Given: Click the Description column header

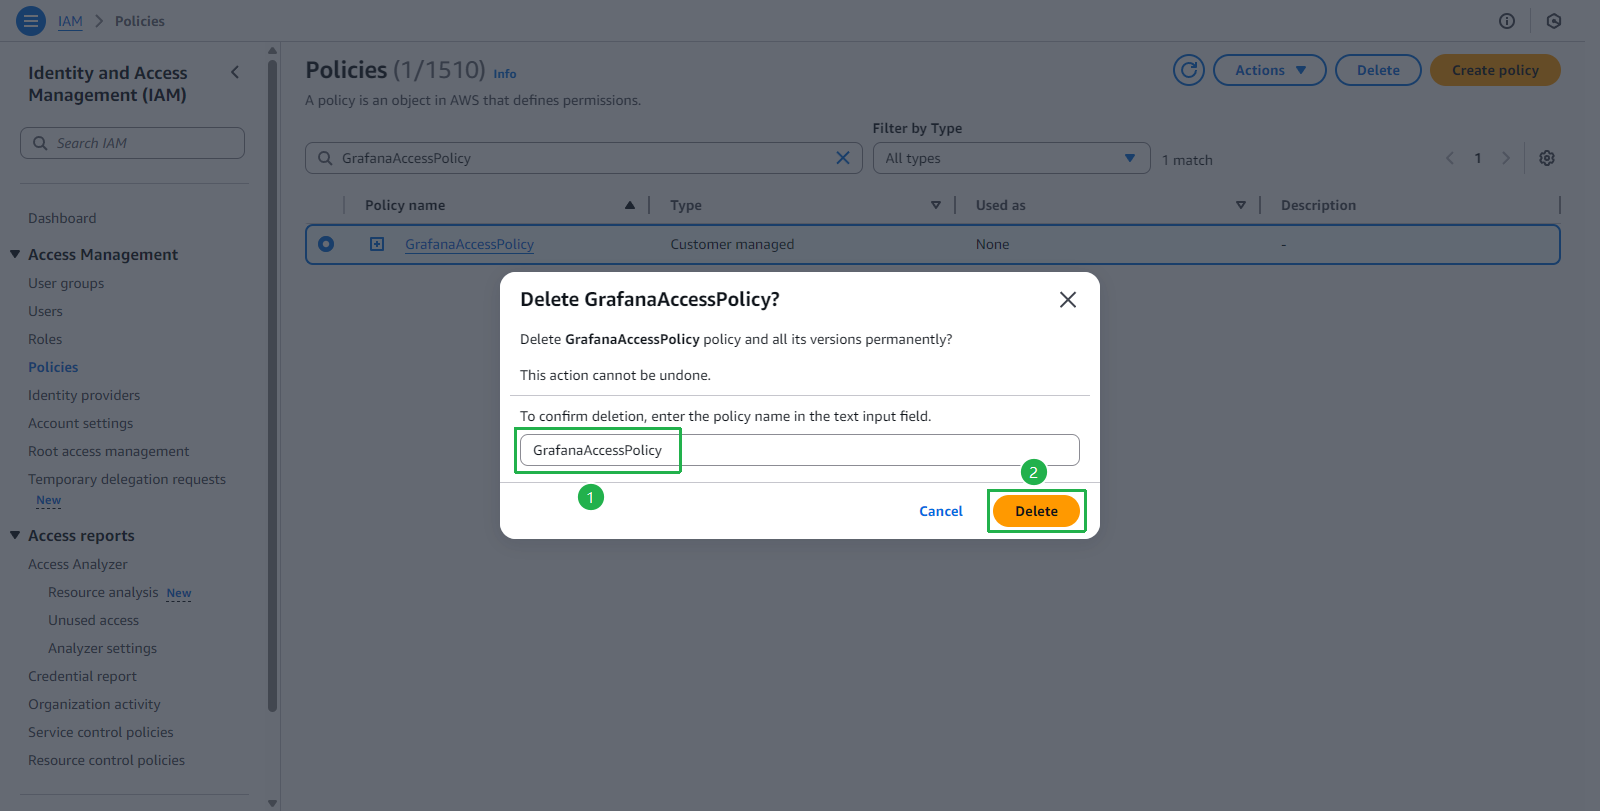Looking at the screenshot, I should pos(1318,205).
